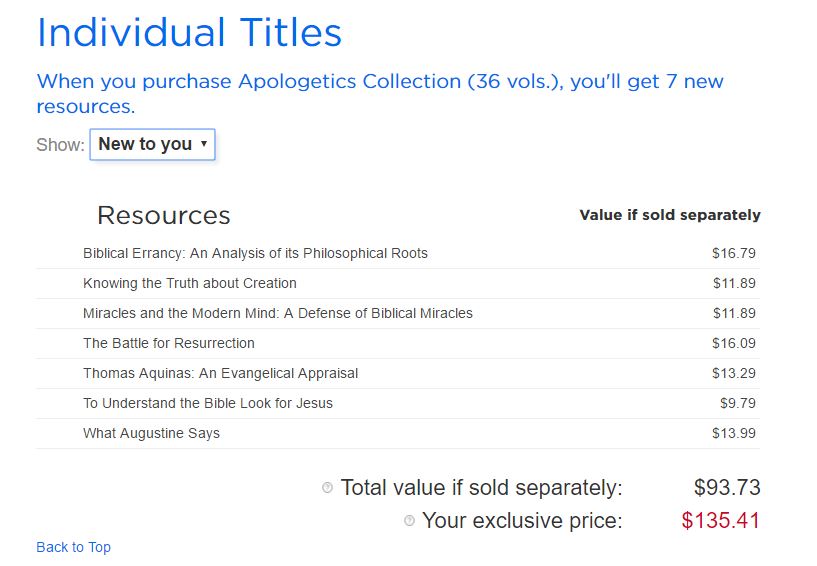Open the Show "New to you" dropdown
The width and height of the screenshot is (817, 566).
(153, 144)
